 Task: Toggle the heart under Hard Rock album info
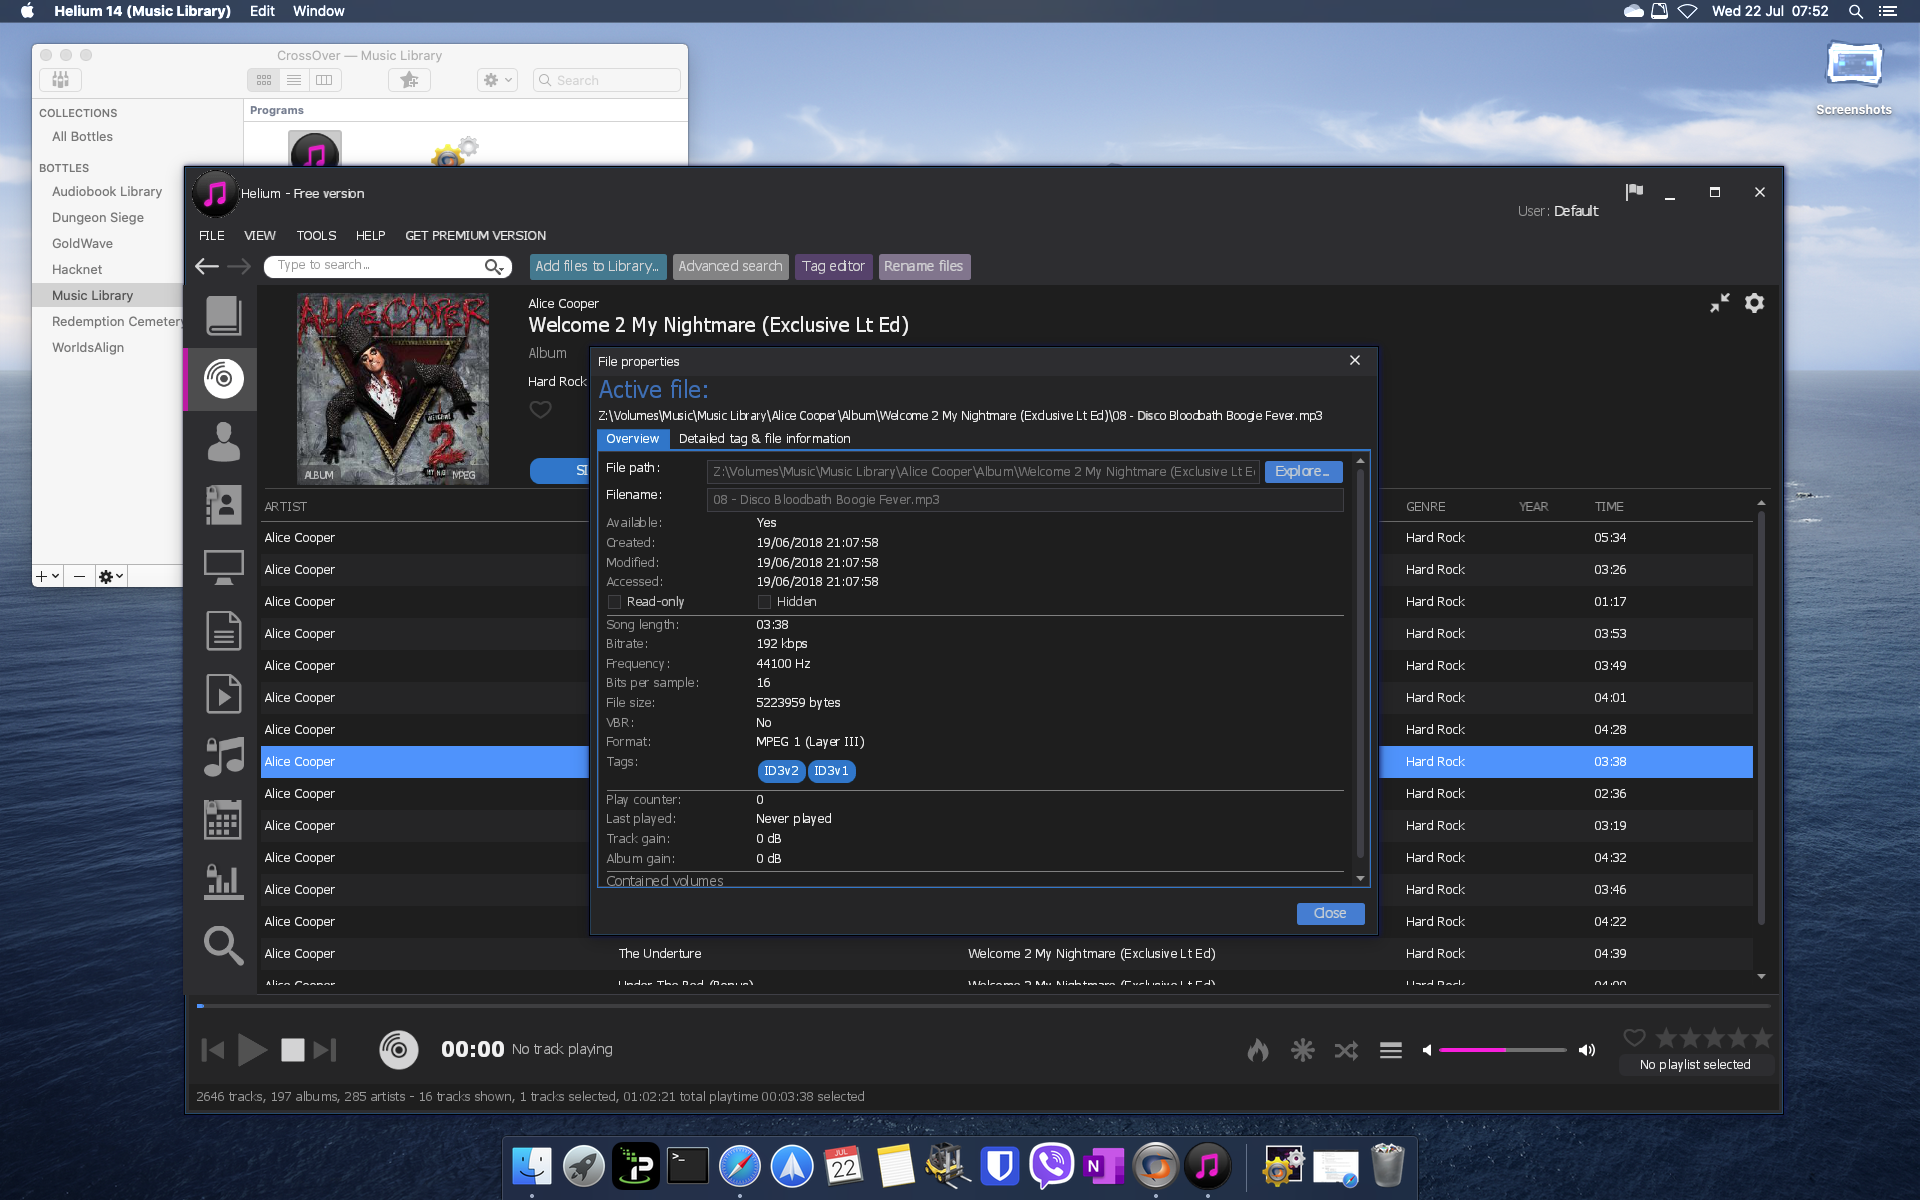pos(540,409)
